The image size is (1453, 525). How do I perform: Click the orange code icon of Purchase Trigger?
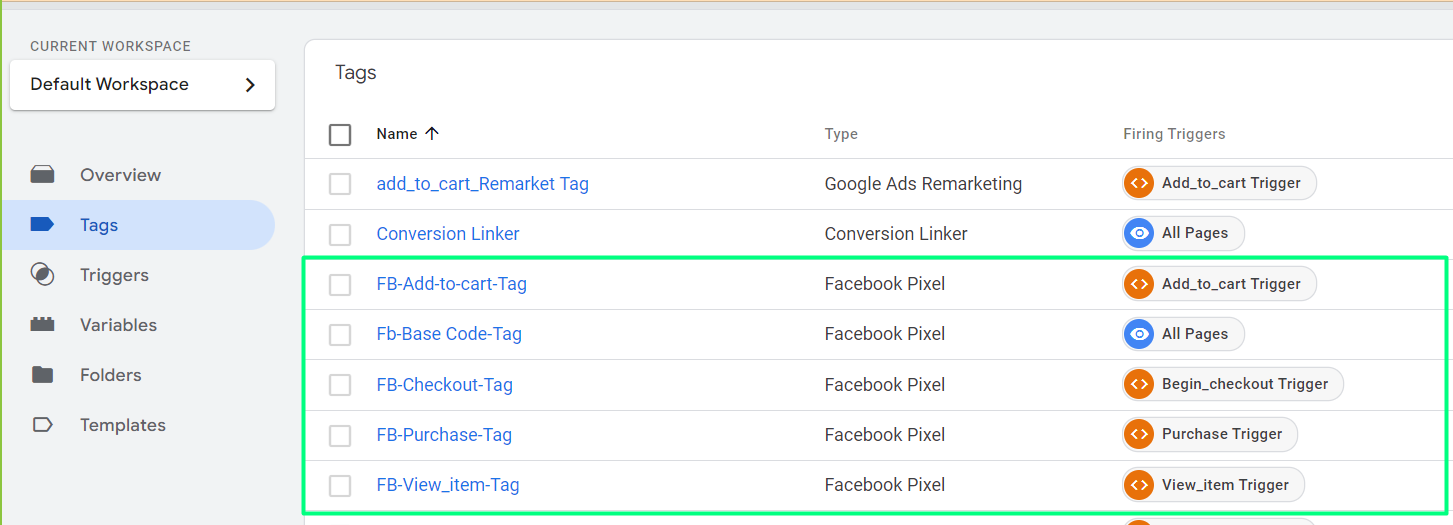point(1138,435)
